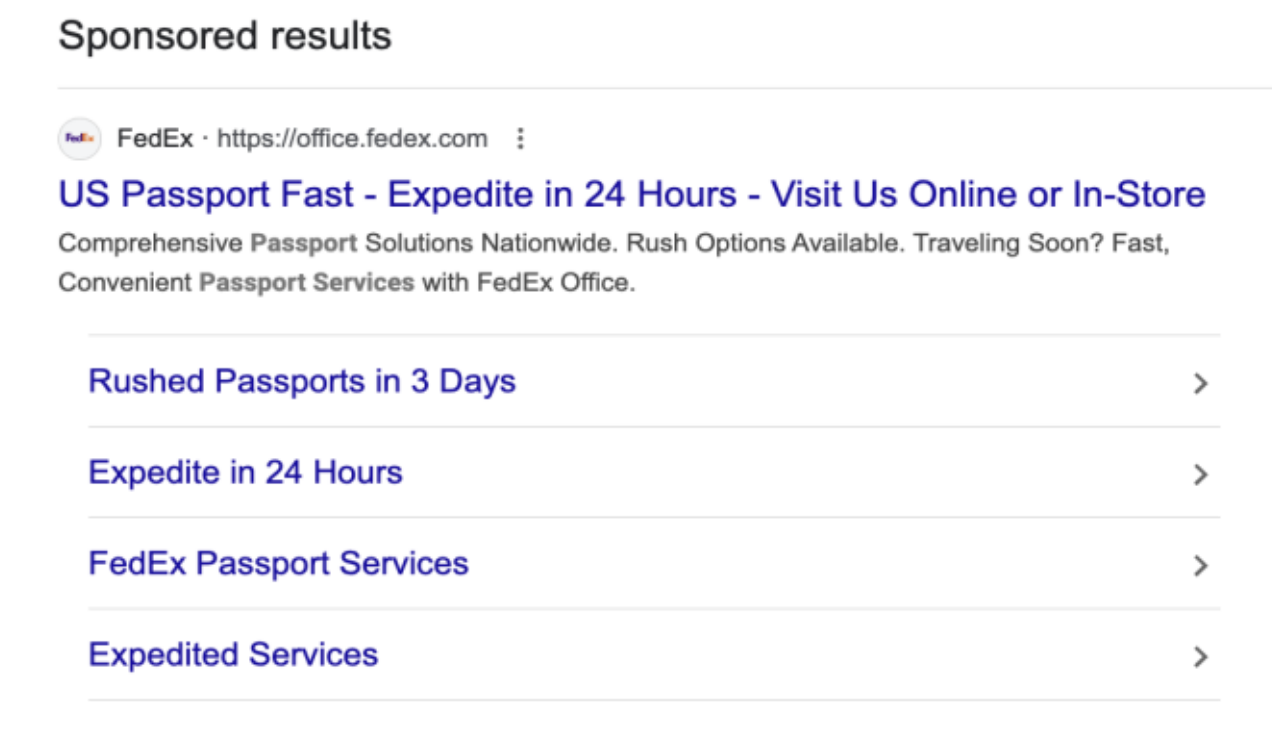
Task: Click the Sponsored results heading
Action: [x=225, y=36]
